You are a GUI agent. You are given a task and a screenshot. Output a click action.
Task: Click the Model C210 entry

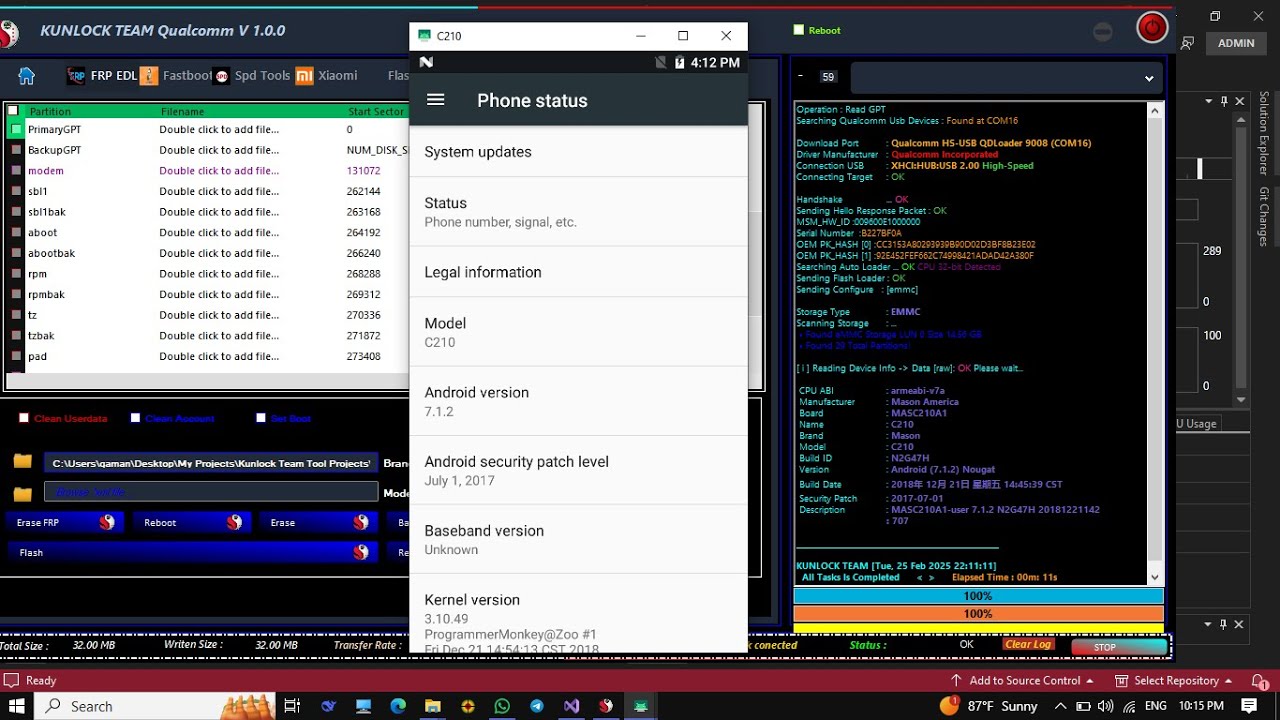[x=578, y=332]
